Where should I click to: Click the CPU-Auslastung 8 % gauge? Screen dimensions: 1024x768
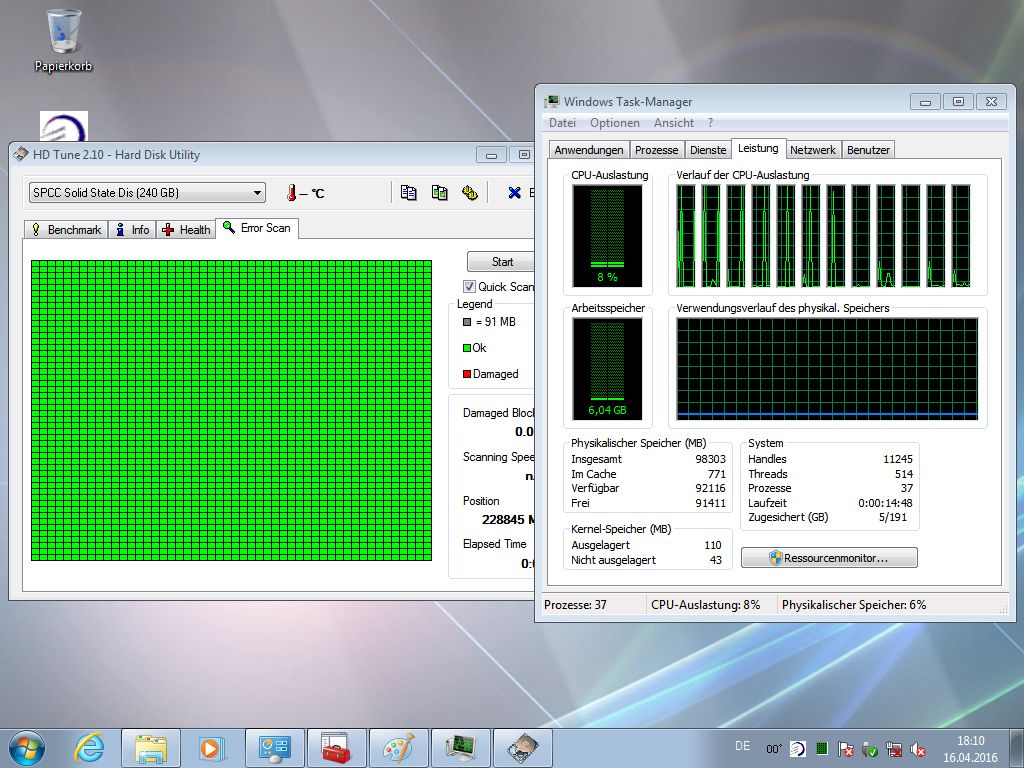pos(607,236)
